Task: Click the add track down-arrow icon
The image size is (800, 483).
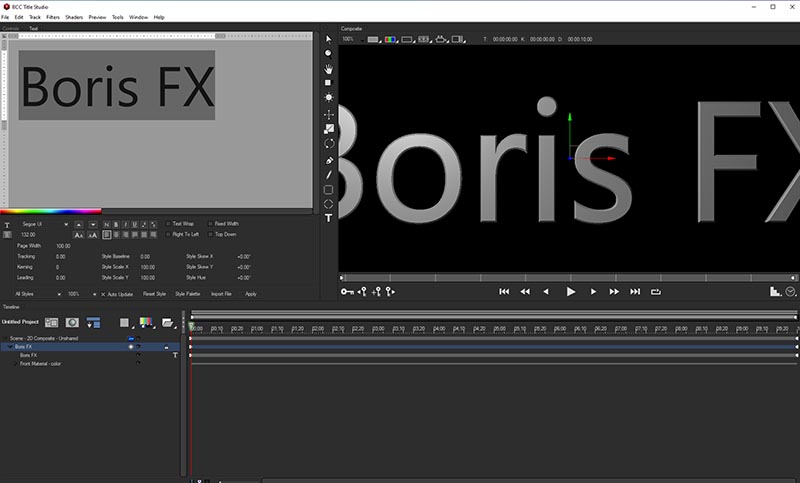Action: (x=93, y=322)
